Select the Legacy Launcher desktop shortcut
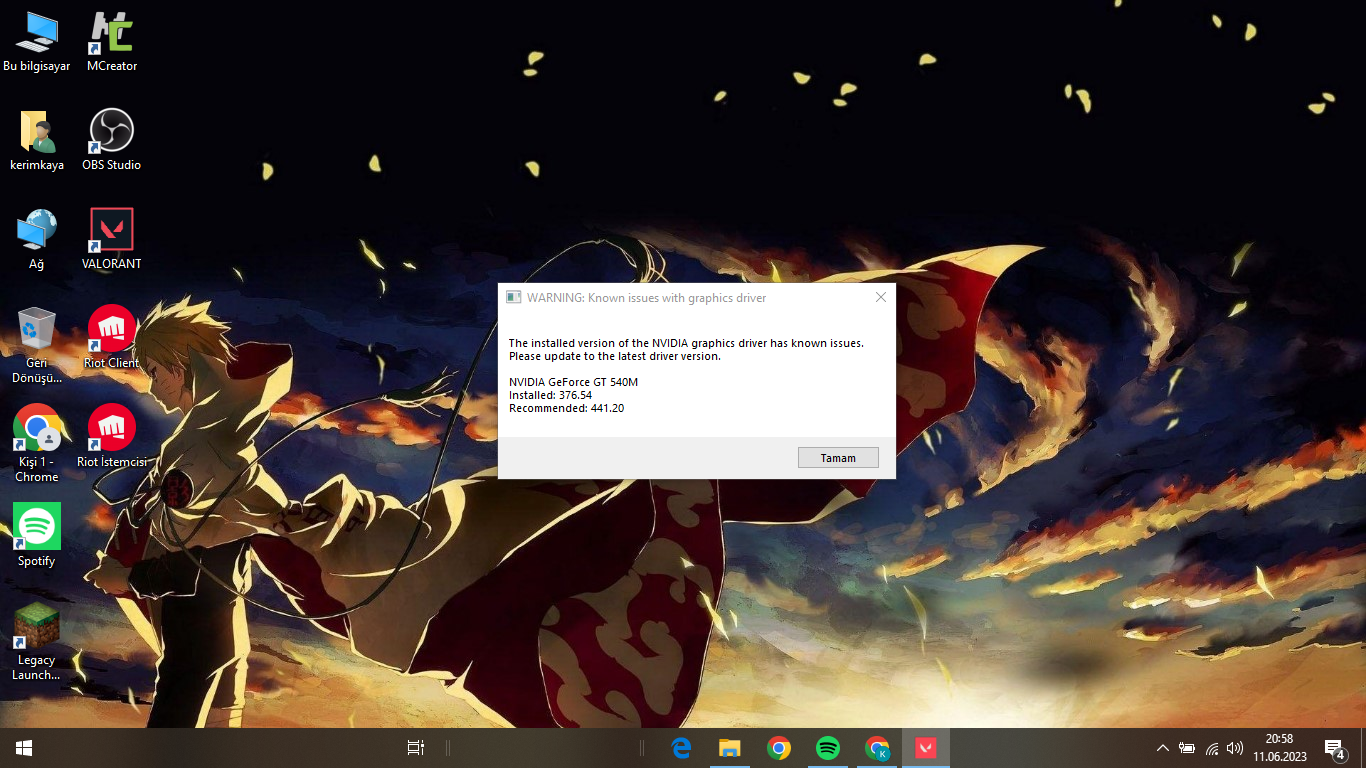This screenshot has width=1366, height=768. click(37, 642)
